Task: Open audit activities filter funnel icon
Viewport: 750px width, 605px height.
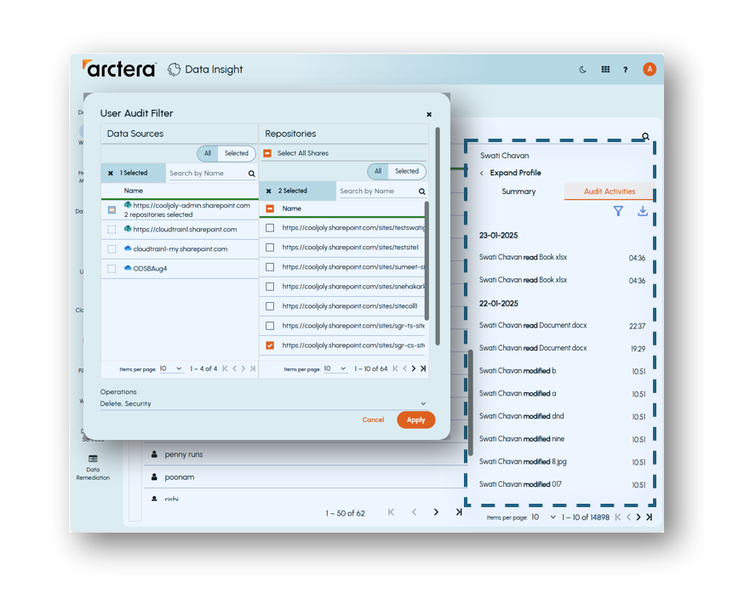Action: coord(618,211)
